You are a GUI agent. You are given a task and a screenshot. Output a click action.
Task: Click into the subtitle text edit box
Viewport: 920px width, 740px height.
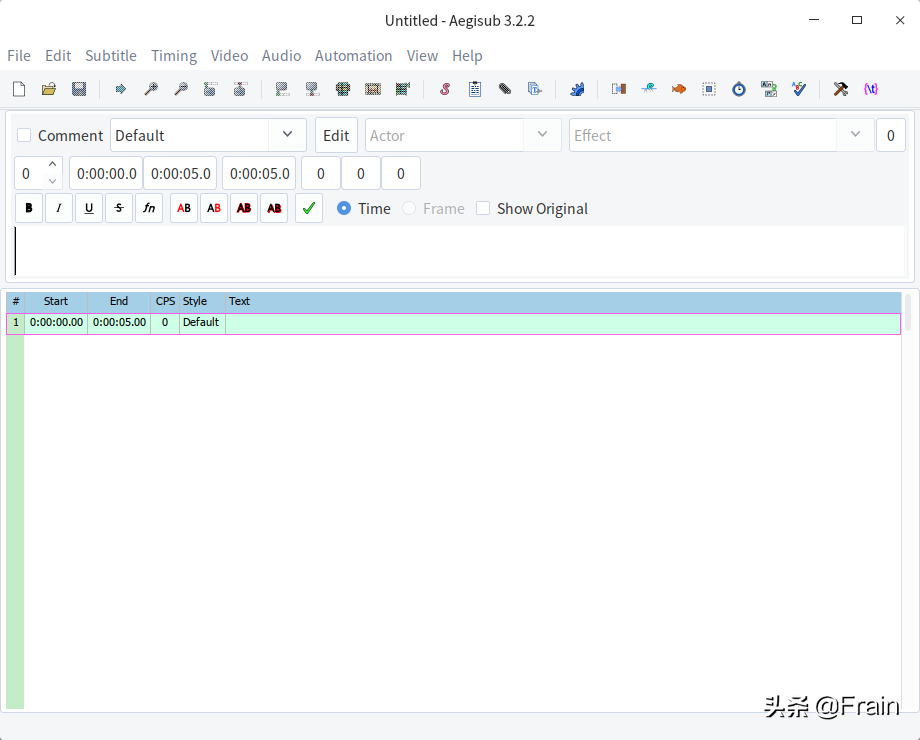[460, 251]
